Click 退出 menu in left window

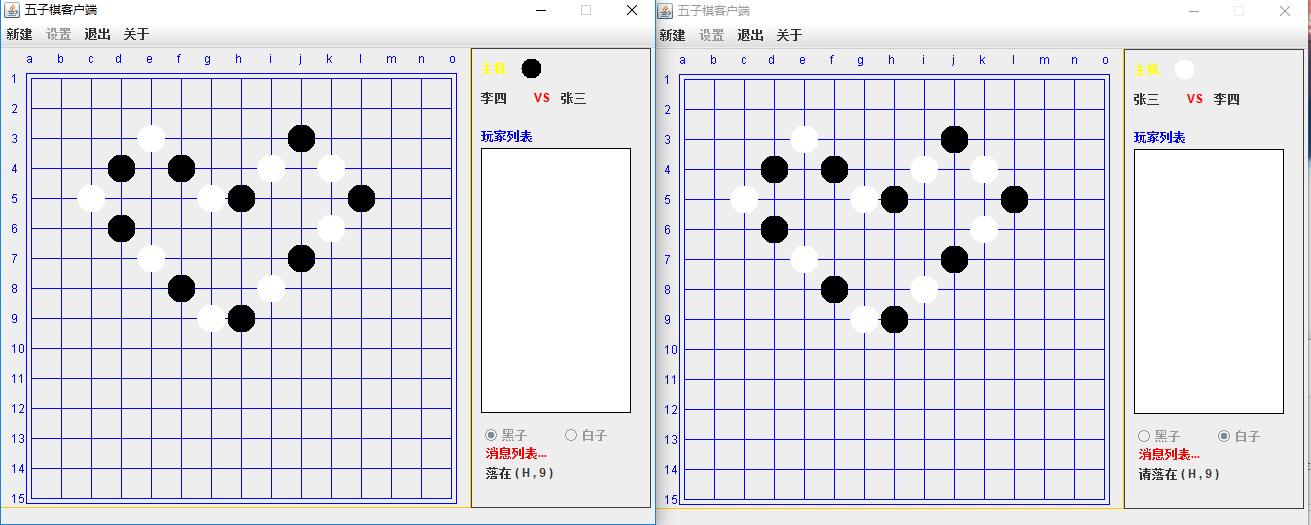click(x=97, y=34)
